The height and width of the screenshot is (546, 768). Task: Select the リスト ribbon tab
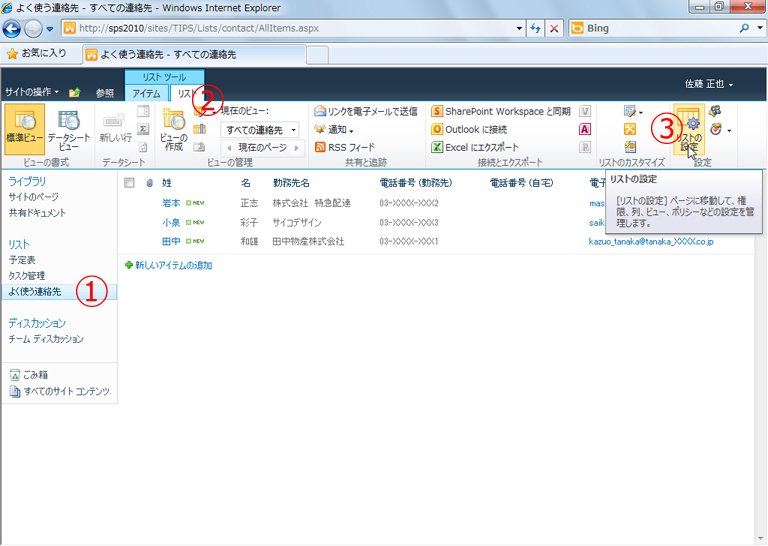click(x=186, y=93)
